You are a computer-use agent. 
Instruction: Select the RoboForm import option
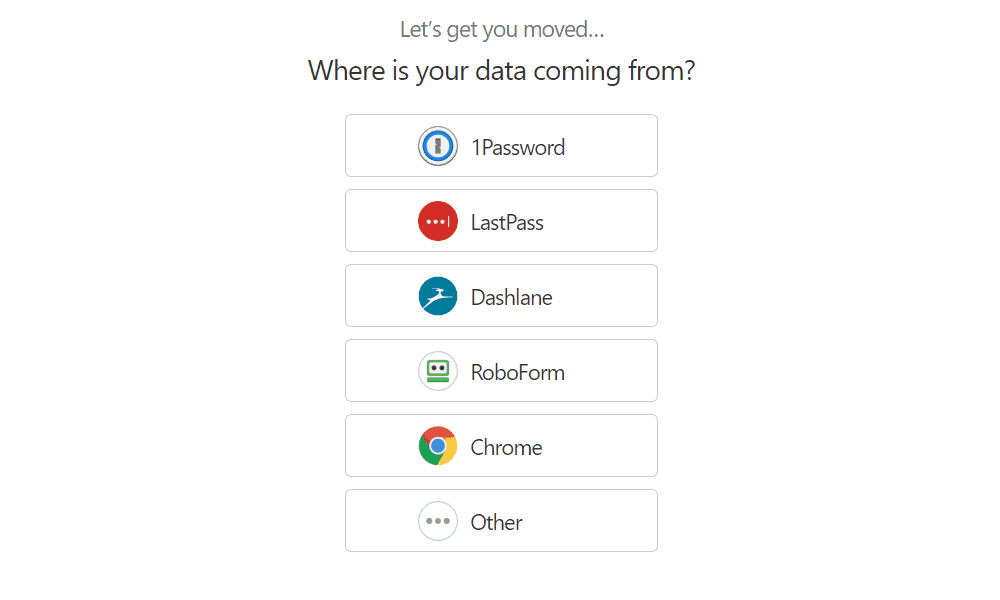pos(501,370)
